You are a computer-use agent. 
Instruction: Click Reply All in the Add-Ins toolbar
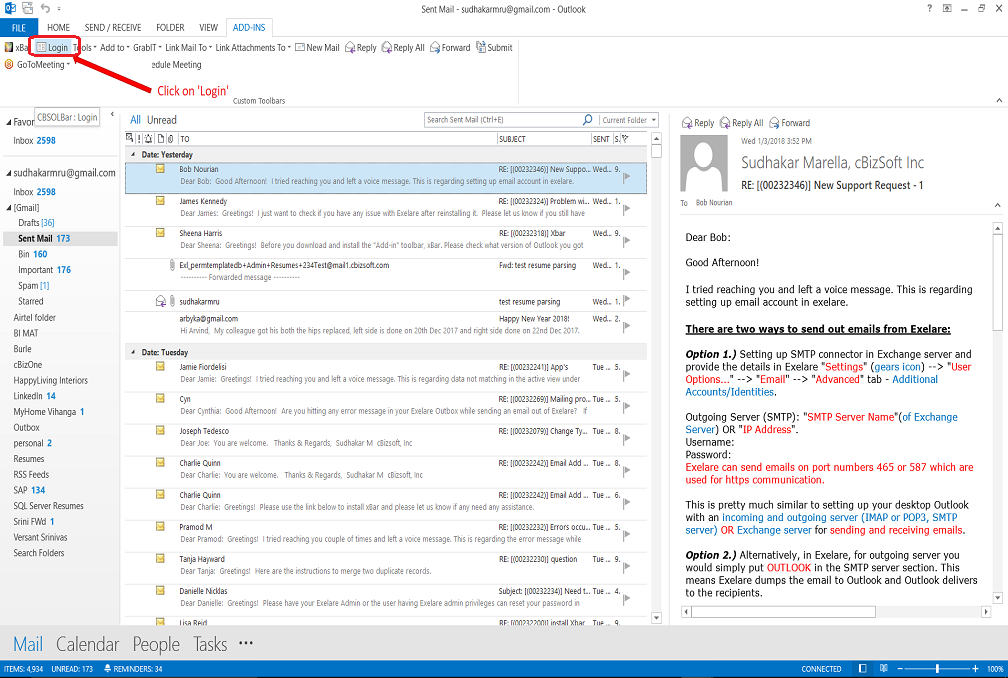coord(403,48)
